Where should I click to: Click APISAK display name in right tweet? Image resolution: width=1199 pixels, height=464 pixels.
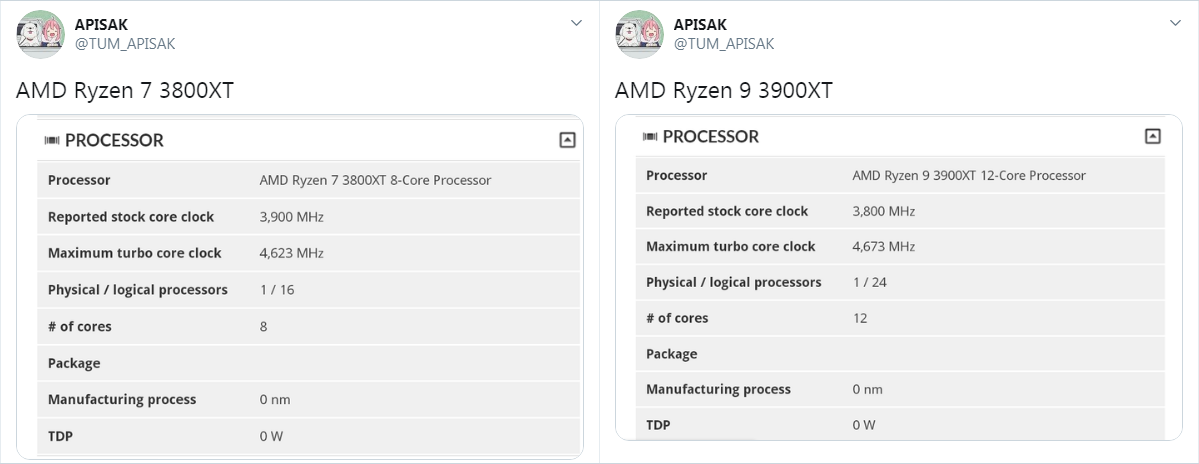tap(700, 24)
